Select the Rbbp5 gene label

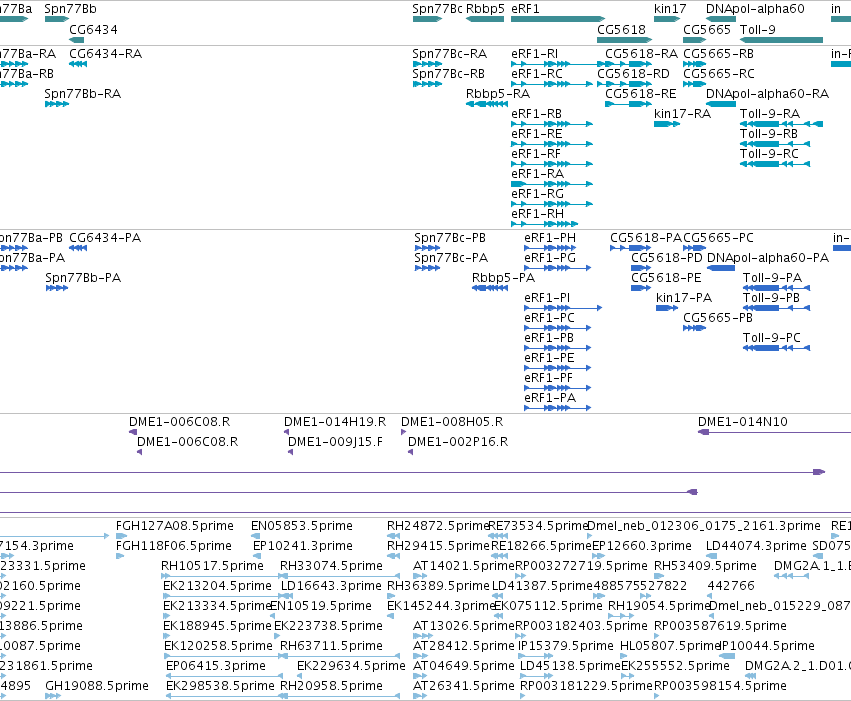pos(485,9)
